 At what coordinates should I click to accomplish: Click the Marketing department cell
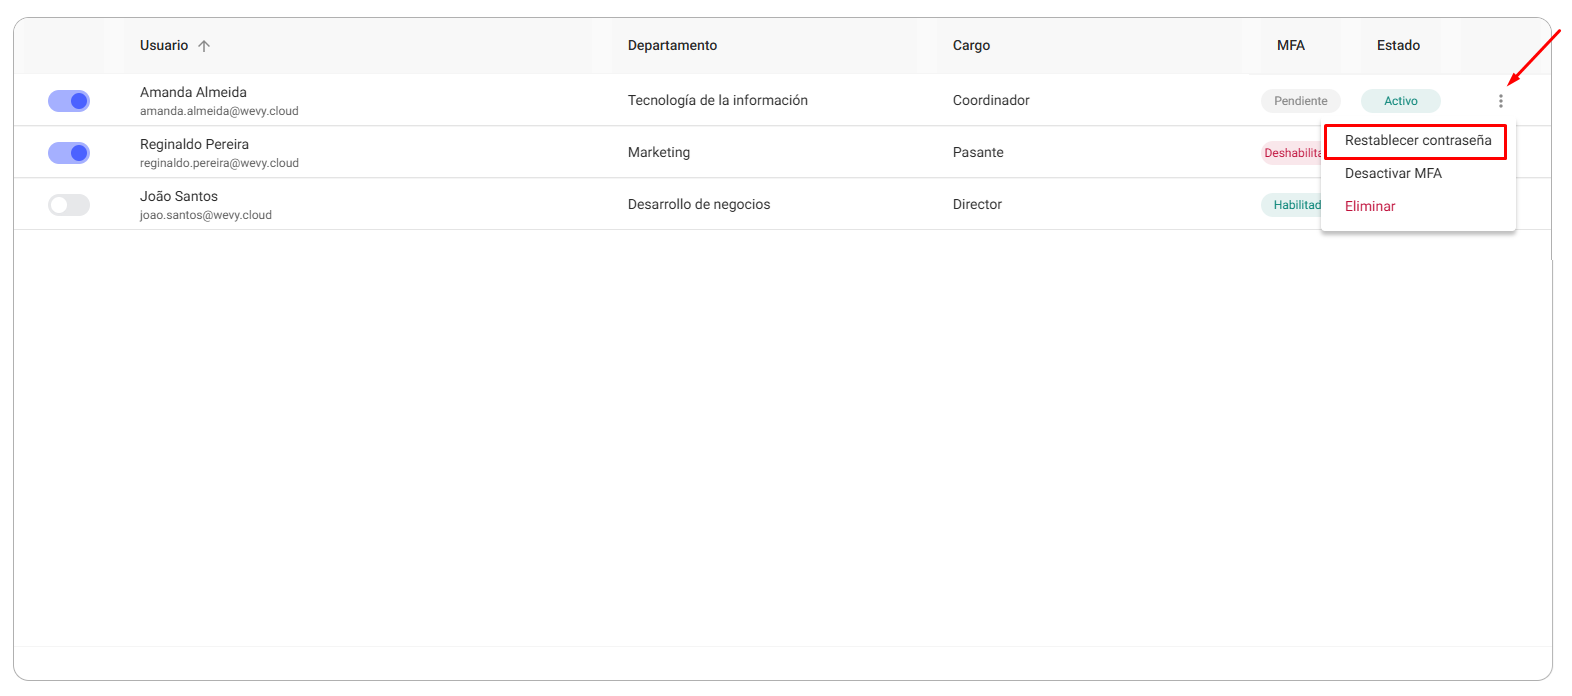point(659,153)
